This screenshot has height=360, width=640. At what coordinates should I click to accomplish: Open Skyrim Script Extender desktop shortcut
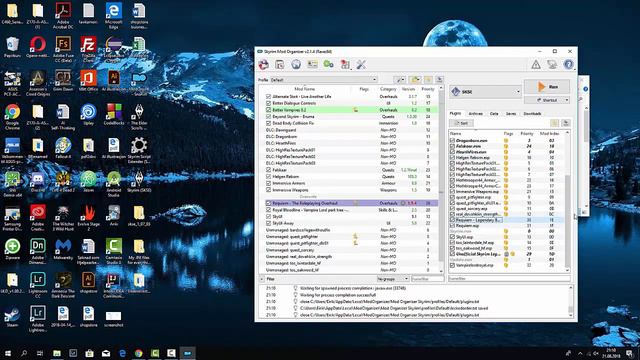click(x=139, y=150)
